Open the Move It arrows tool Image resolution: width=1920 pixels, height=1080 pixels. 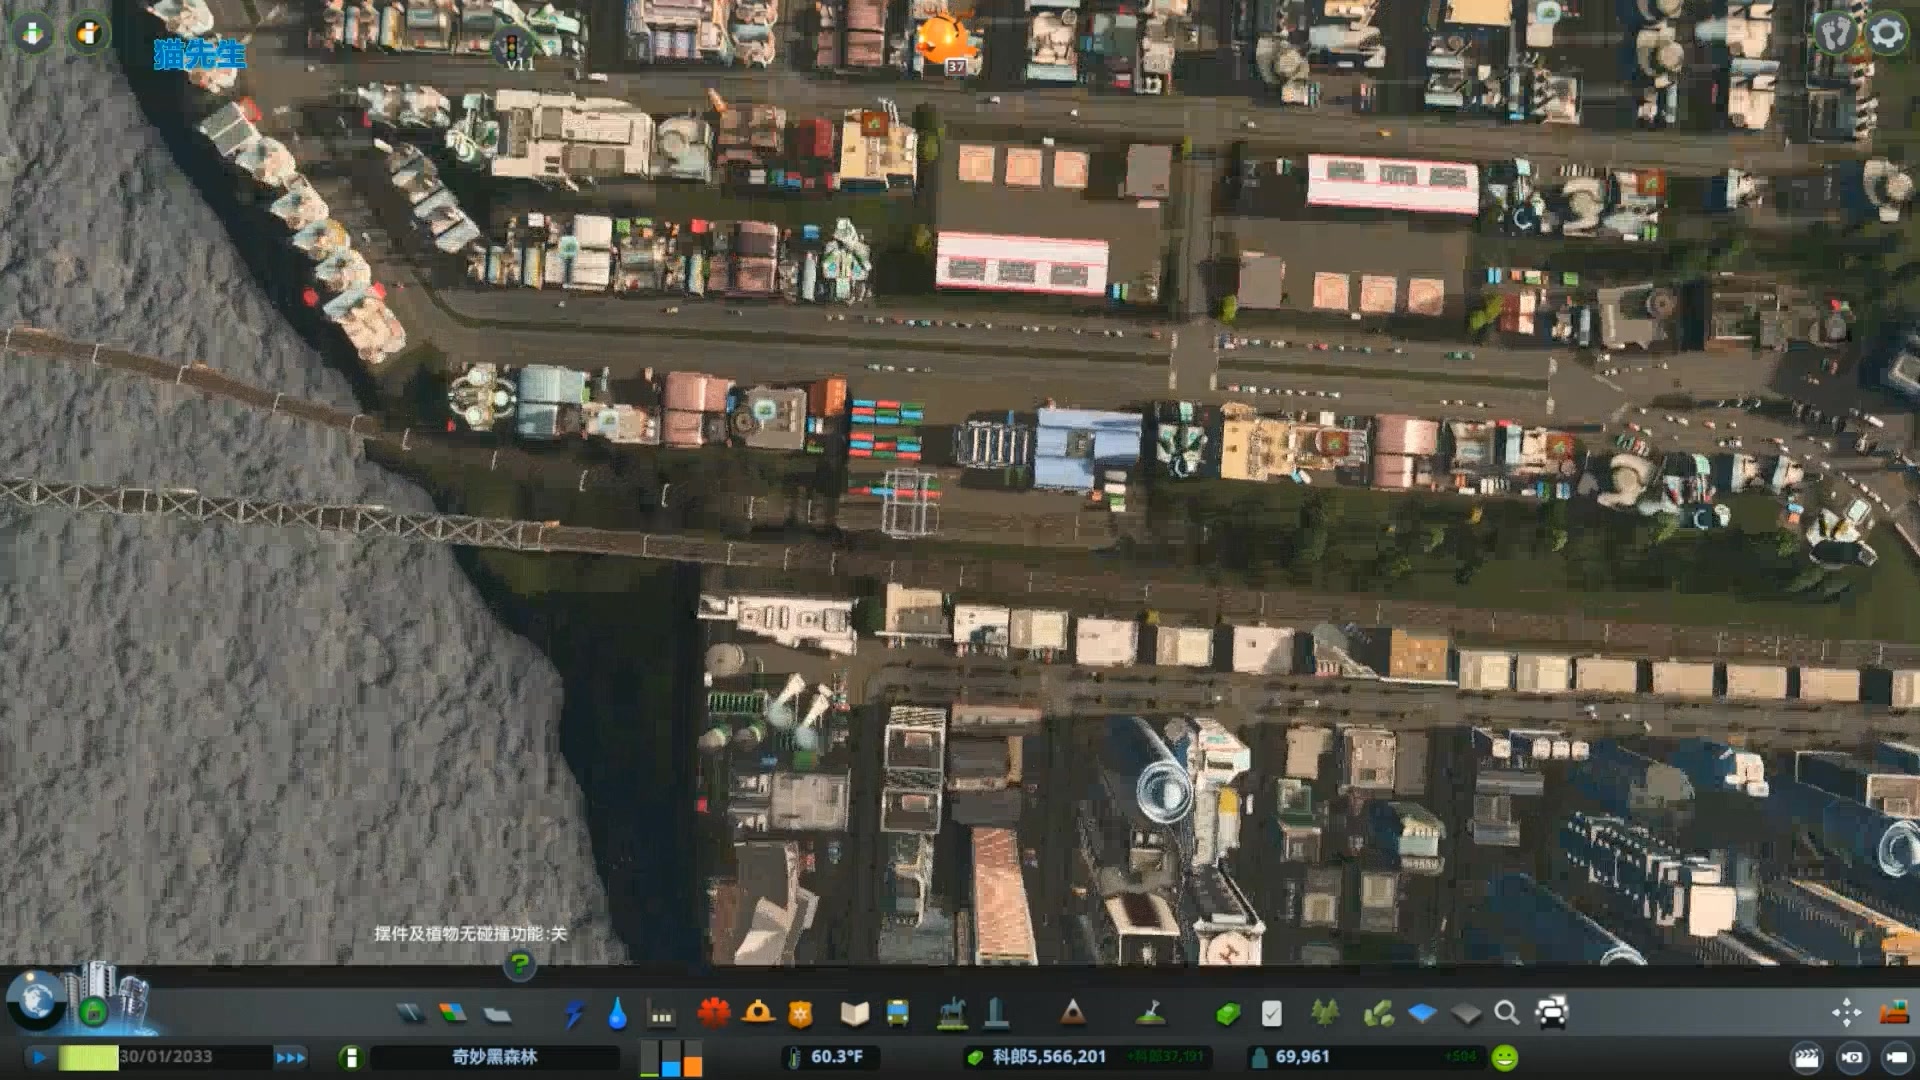(1846, 1013)
